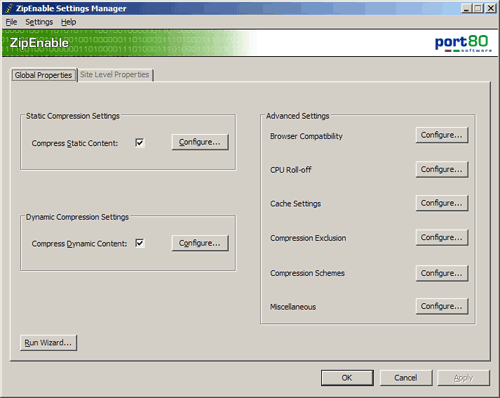
Task: Configure Cache Settings
Action: (x=442, y=203)
